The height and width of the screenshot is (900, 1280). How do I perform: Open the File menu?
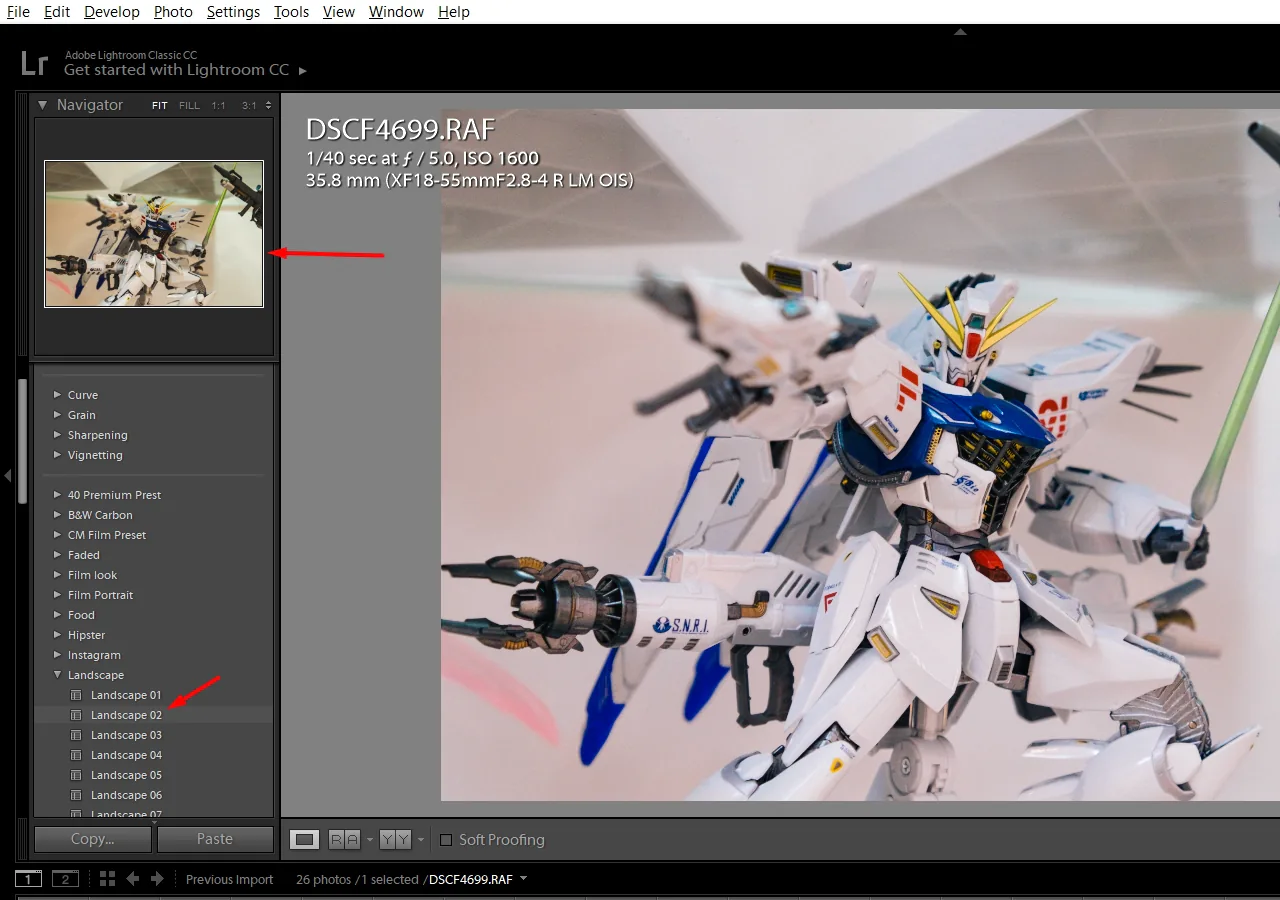[18, 12]
